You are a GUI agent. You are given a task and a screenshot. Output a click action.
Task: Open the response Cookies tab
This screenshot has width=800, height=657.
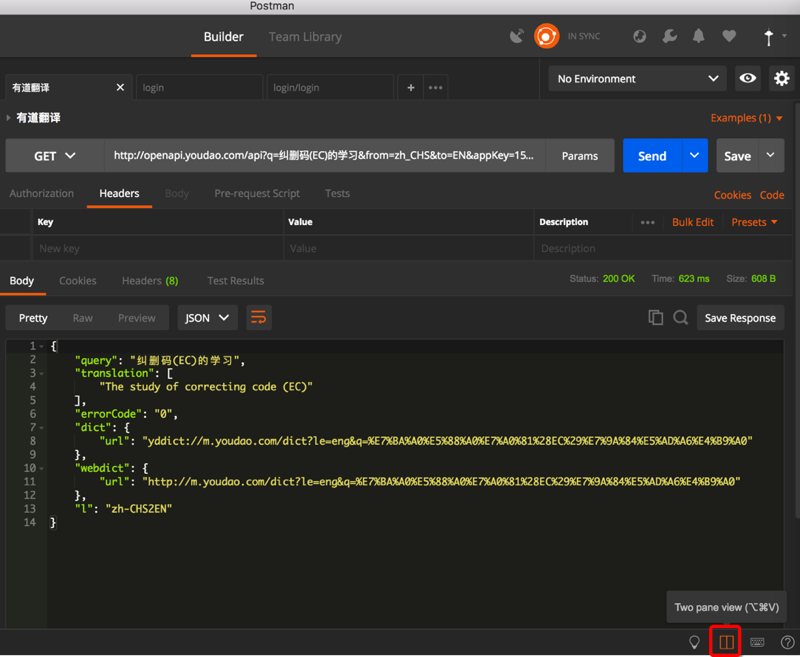point(78,281)
